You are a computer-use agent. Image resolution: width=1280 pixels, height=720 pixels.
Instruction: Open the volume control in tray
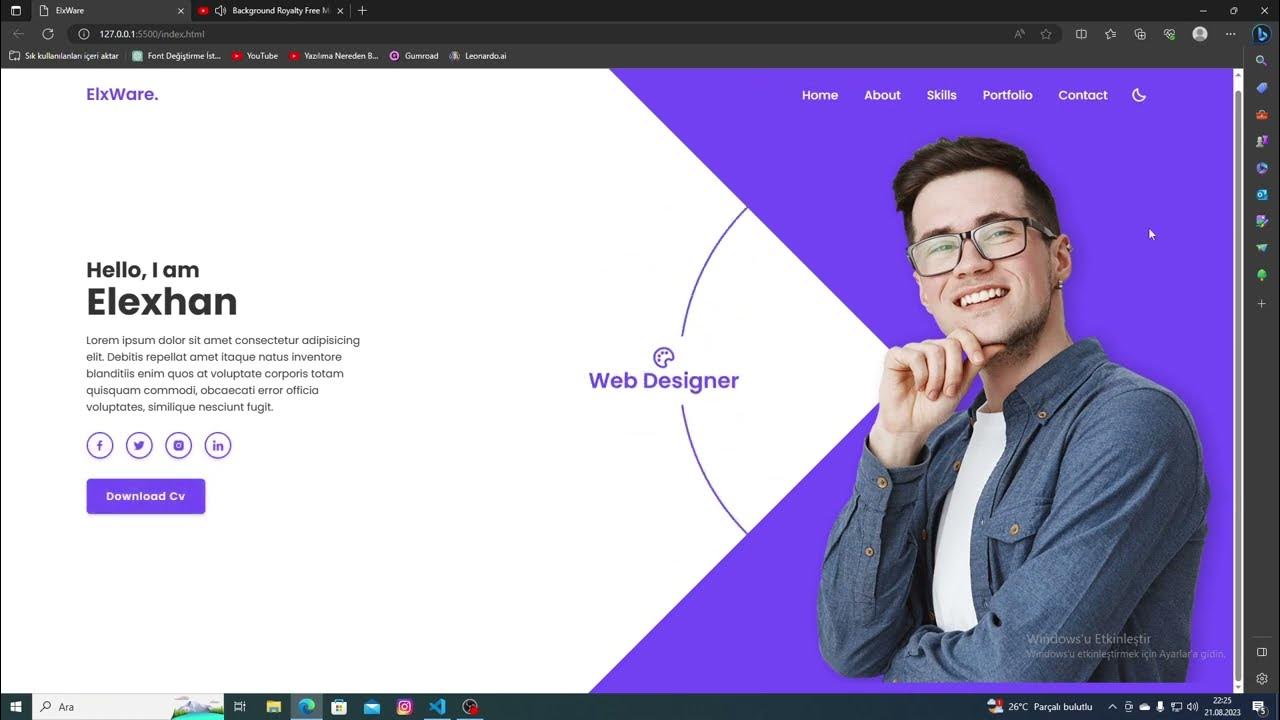tap(1192, 707)
